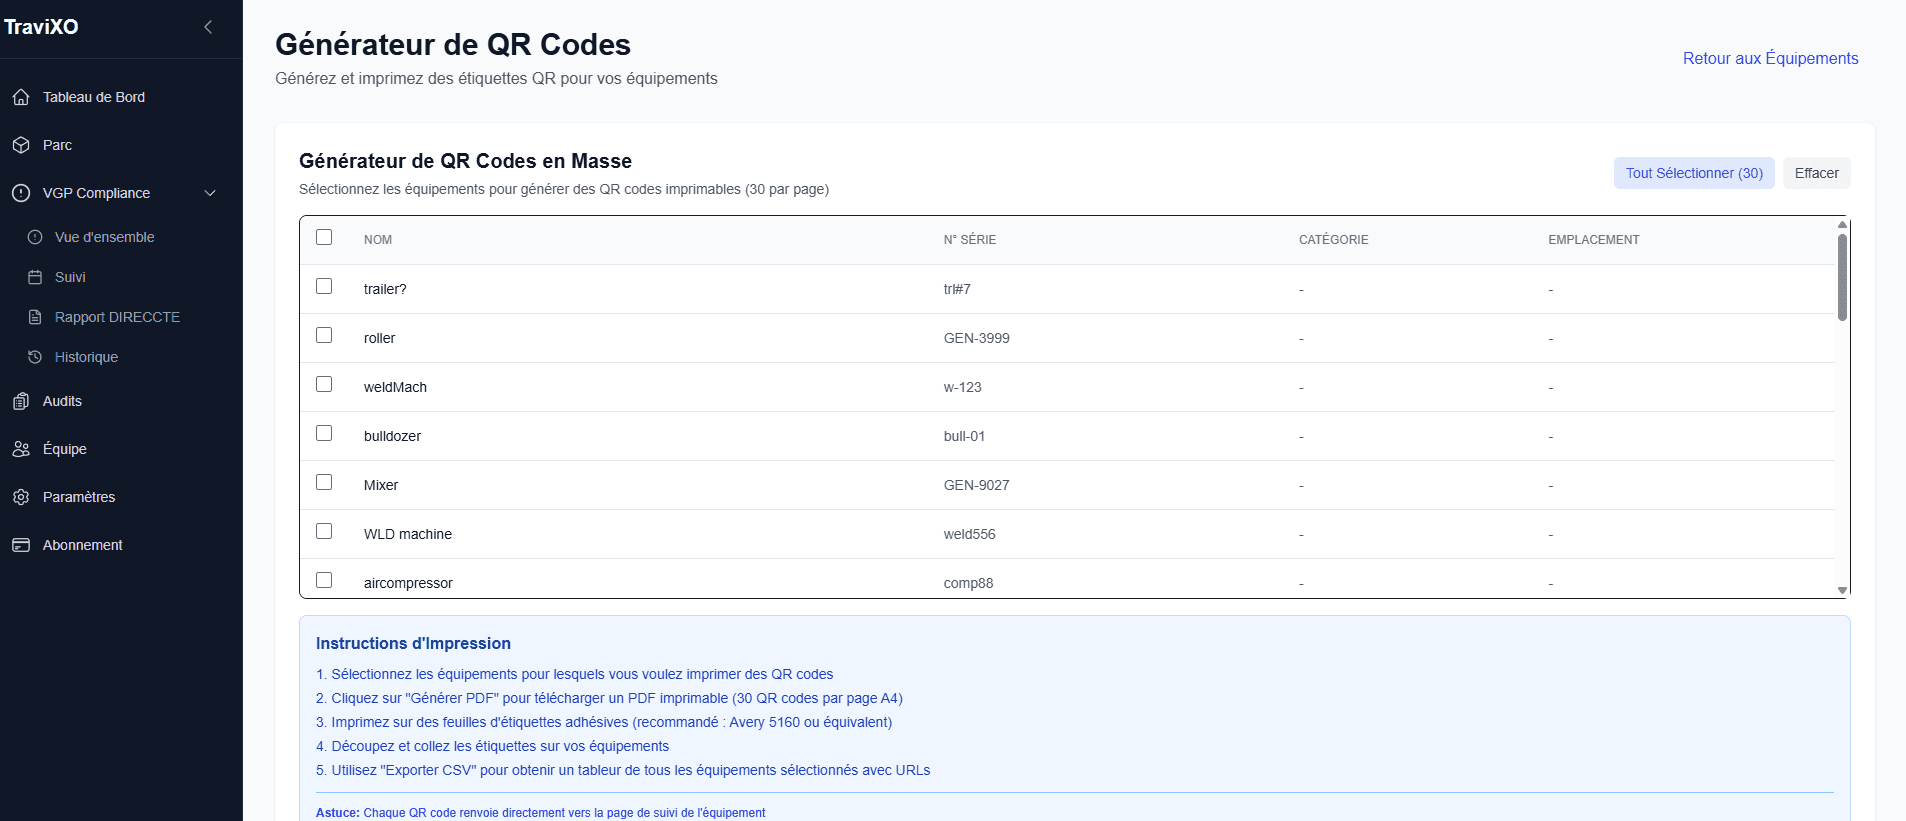
Task: Click the Effacer button
Action: (x=1816, y=173)
